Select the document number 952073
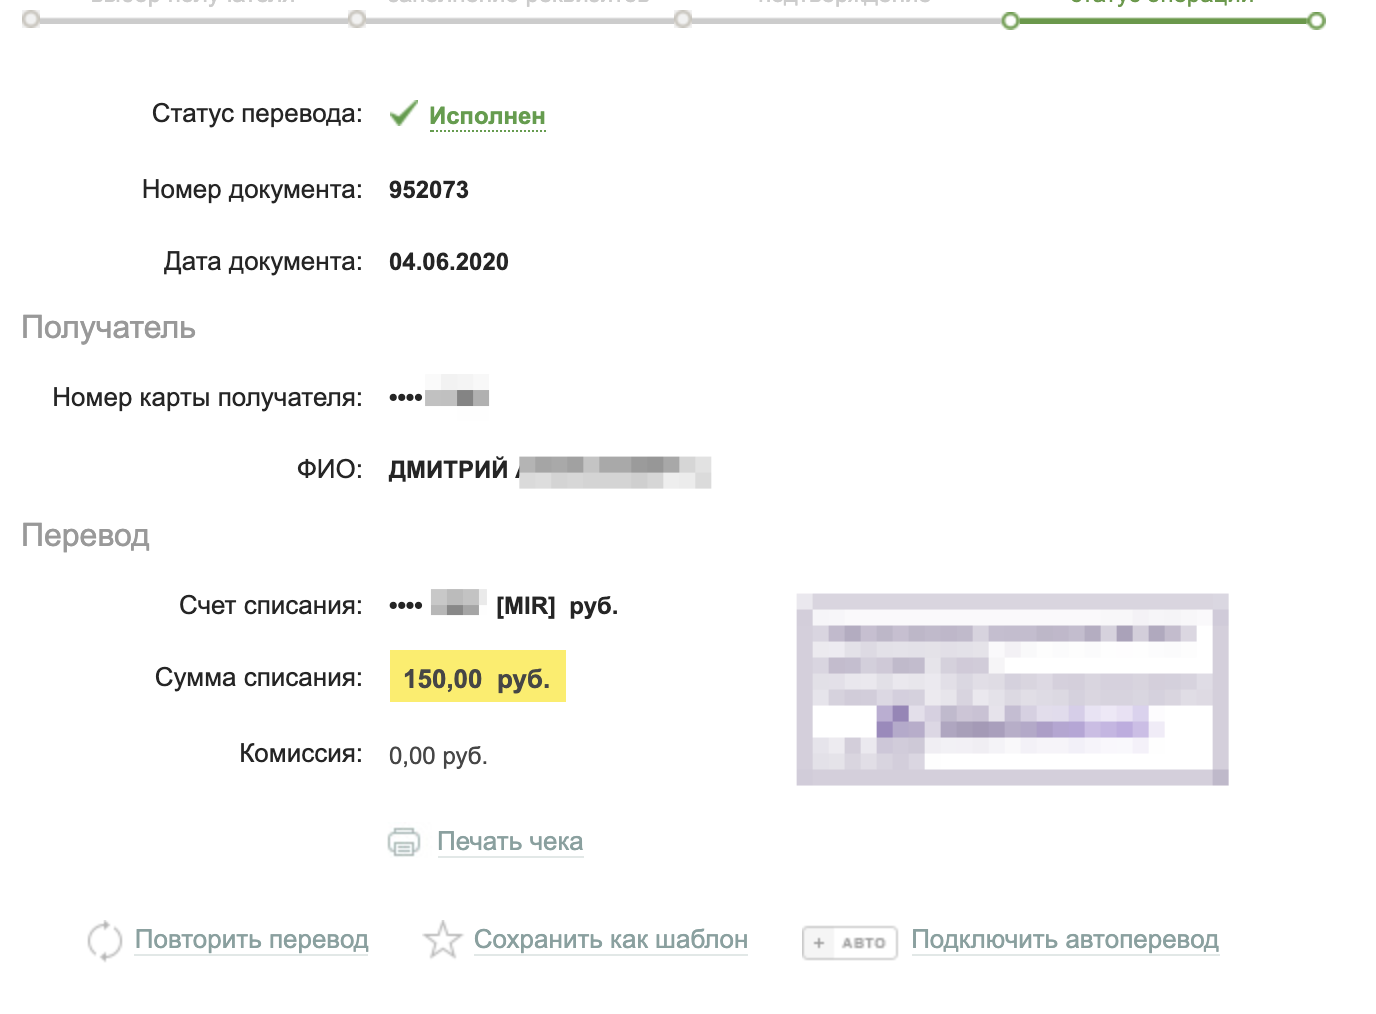Image resolution: width=1376 pixels, height=1014 pixels. point(429,190)
